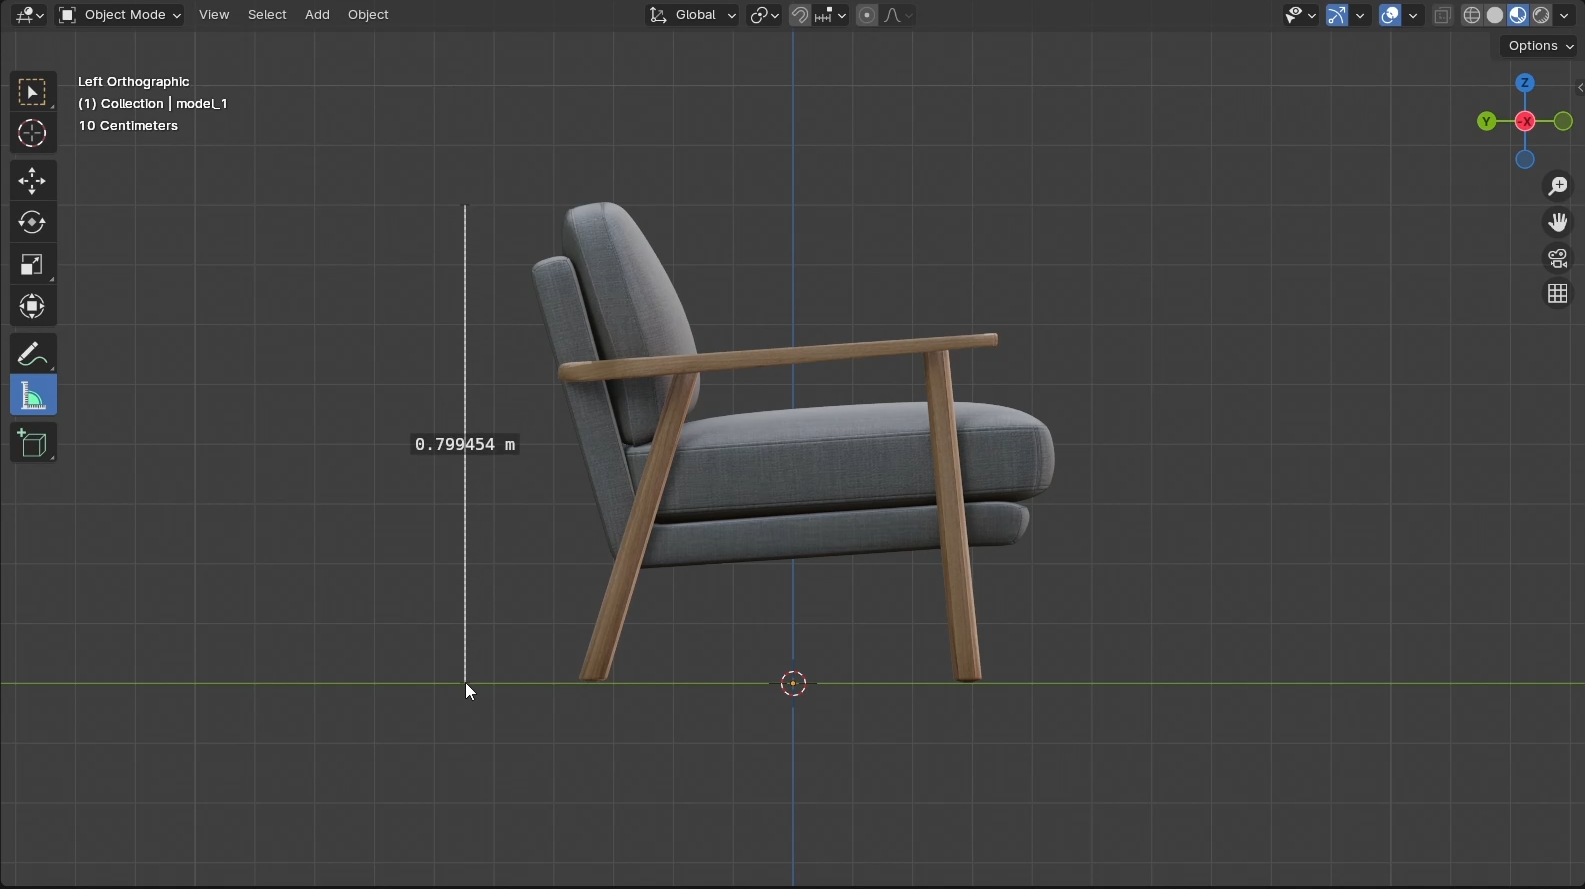Toggle snapping magnet icon
This screenshot has width=1585, height=889.
800,15
